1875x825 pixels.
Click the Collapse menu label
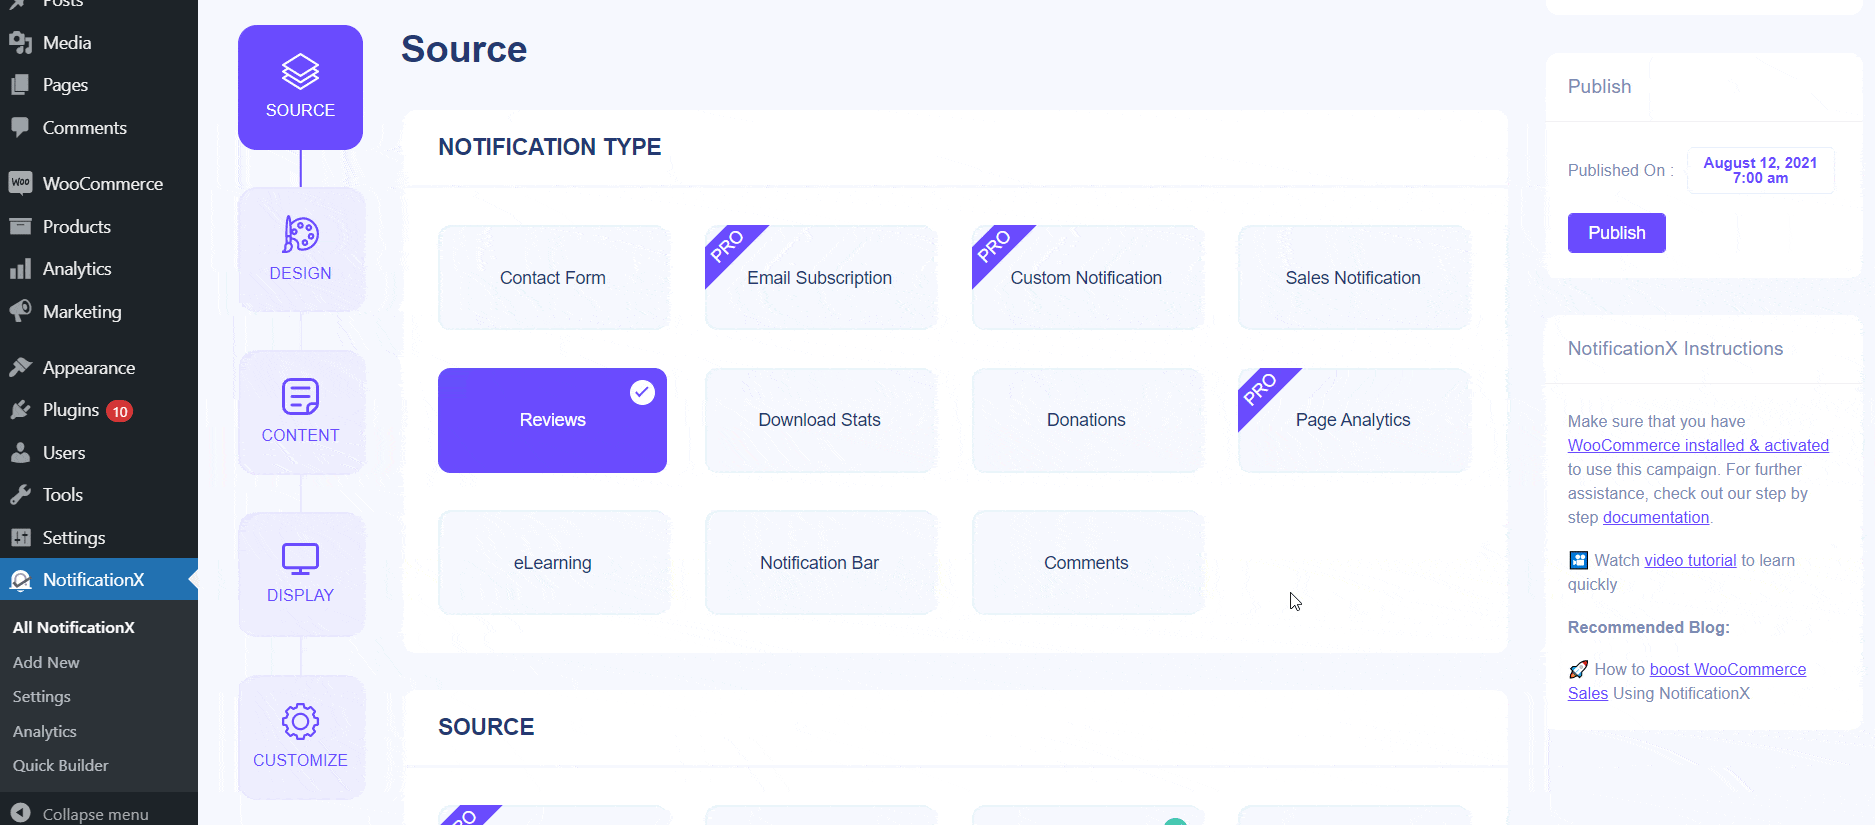[96, 814]
